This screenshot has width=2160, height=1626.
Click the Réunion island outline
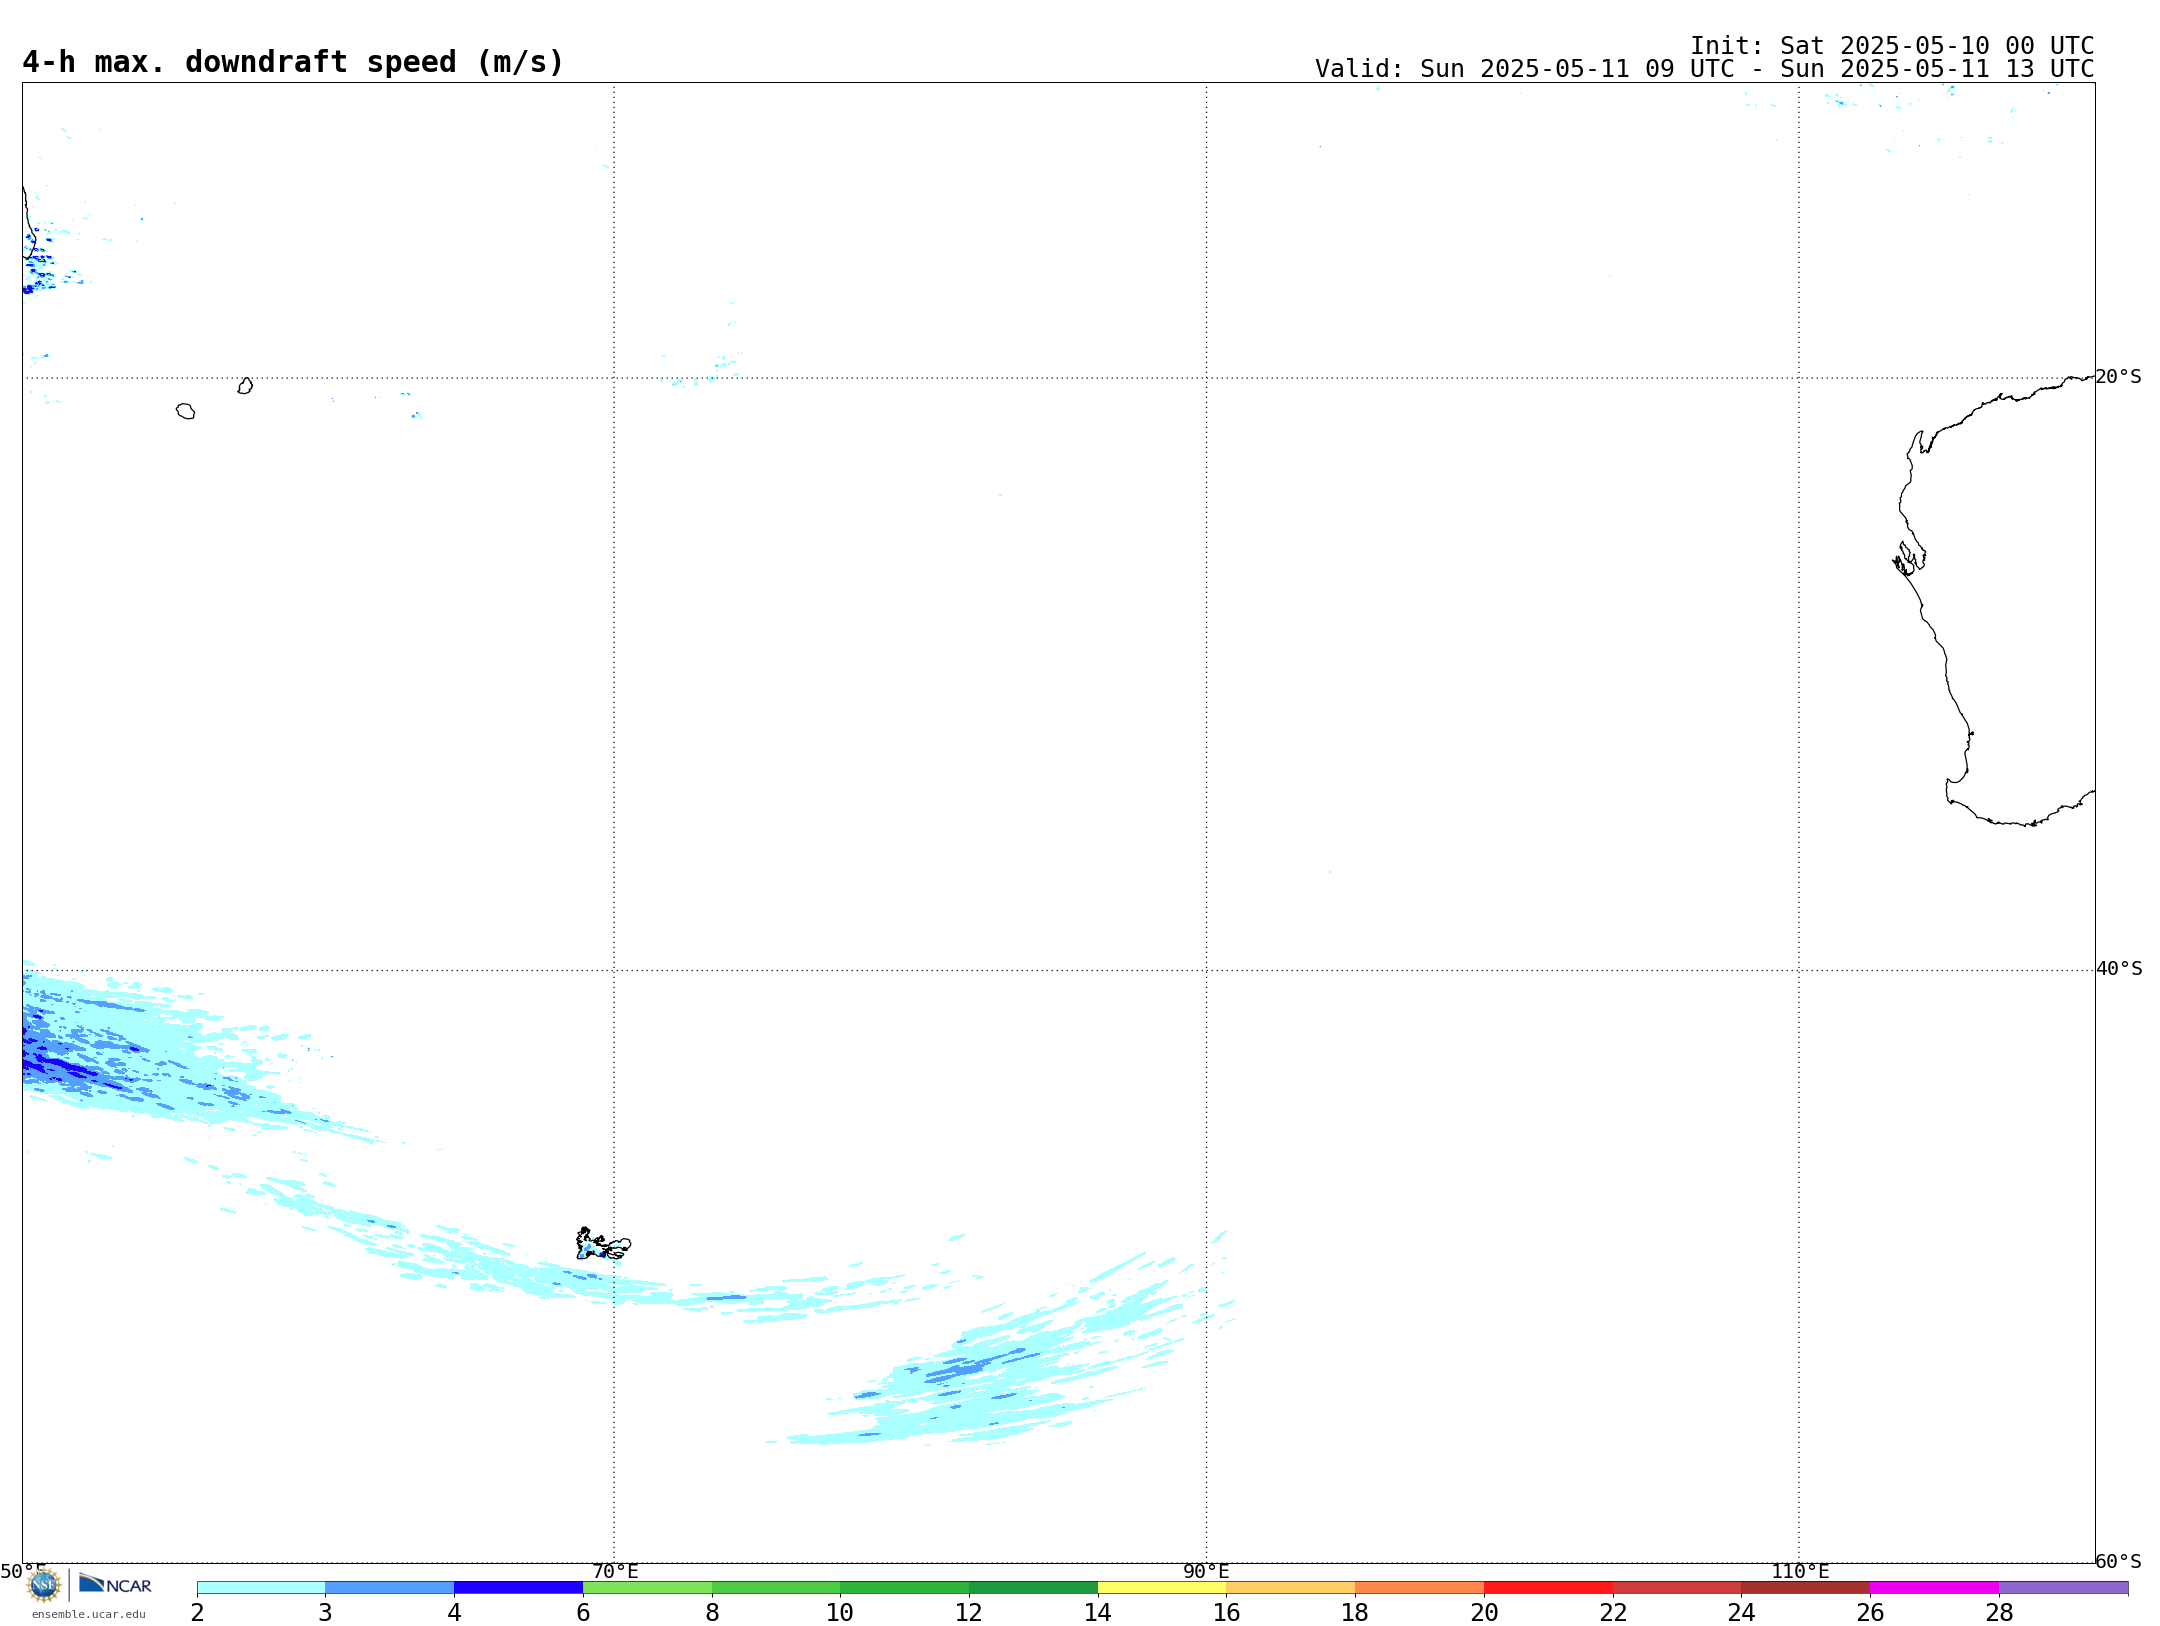(x=185, y=411)
